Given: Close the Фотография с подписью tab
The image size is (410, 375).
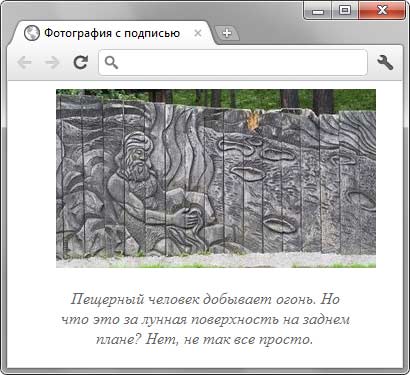Looking at the screenshot, I should tap(198, 33).
